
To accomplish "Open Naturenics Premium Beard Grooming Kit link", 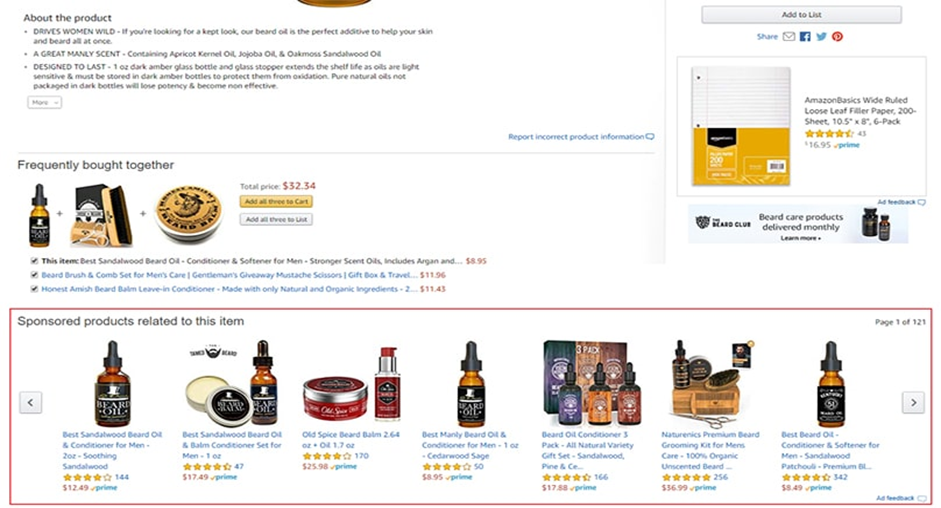I will coord(710,450).
